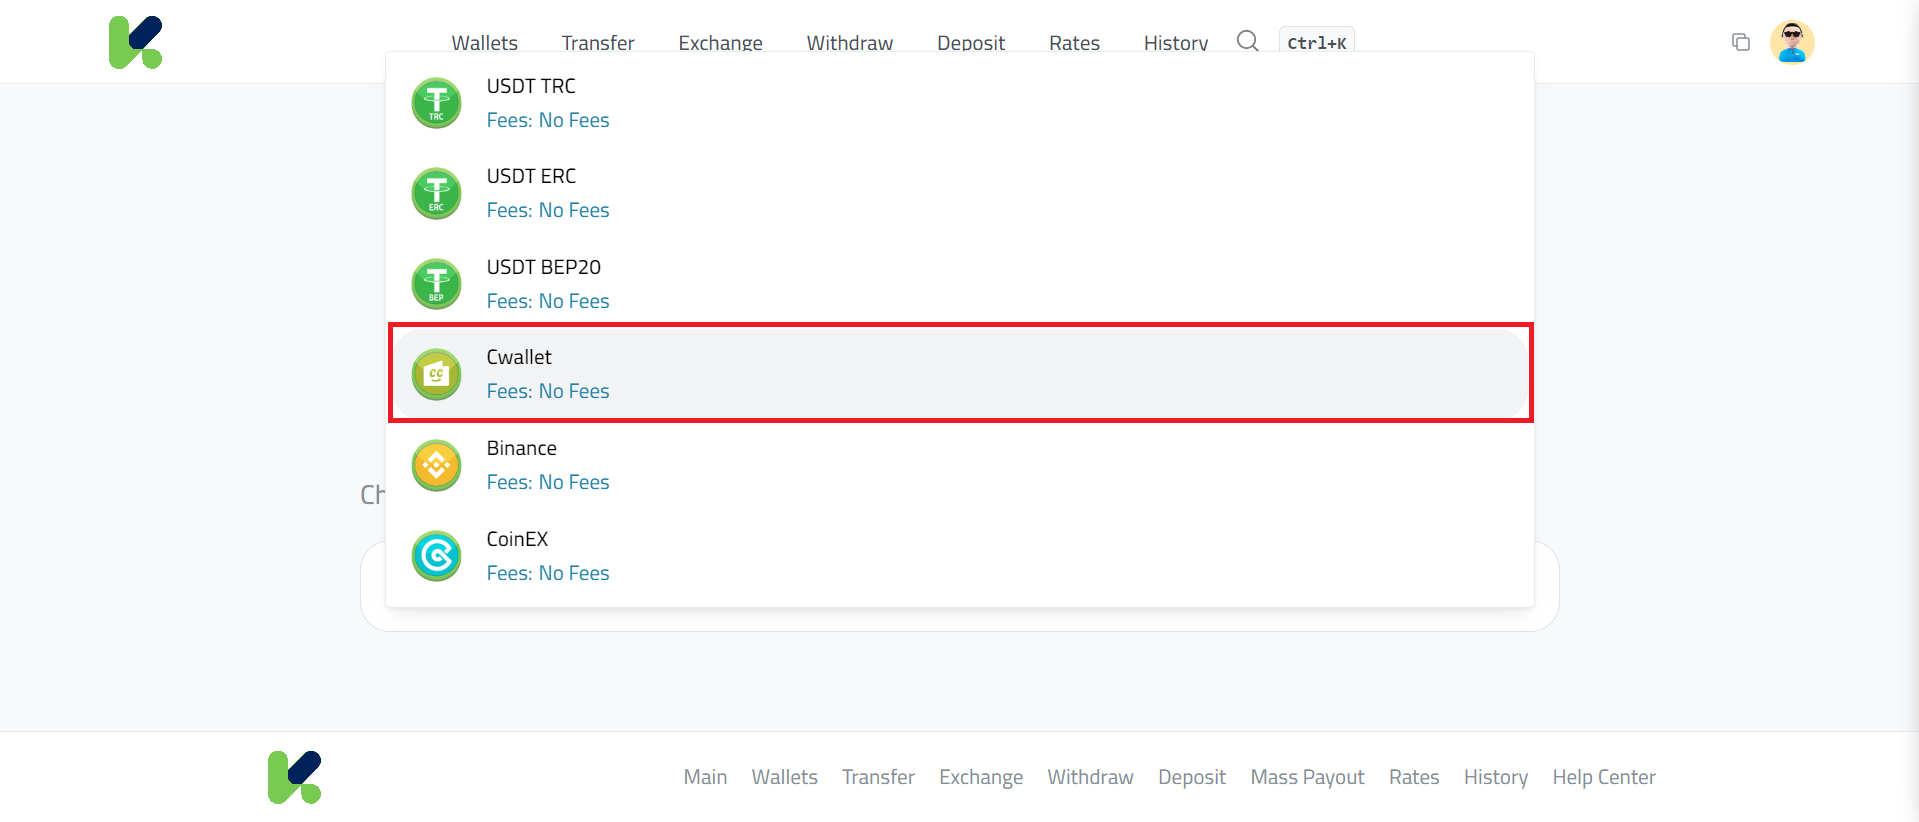The image size is (1919, 822).
Task: Open the History link in the footer
Action: pyautogui.click(x=1496, y=777)
